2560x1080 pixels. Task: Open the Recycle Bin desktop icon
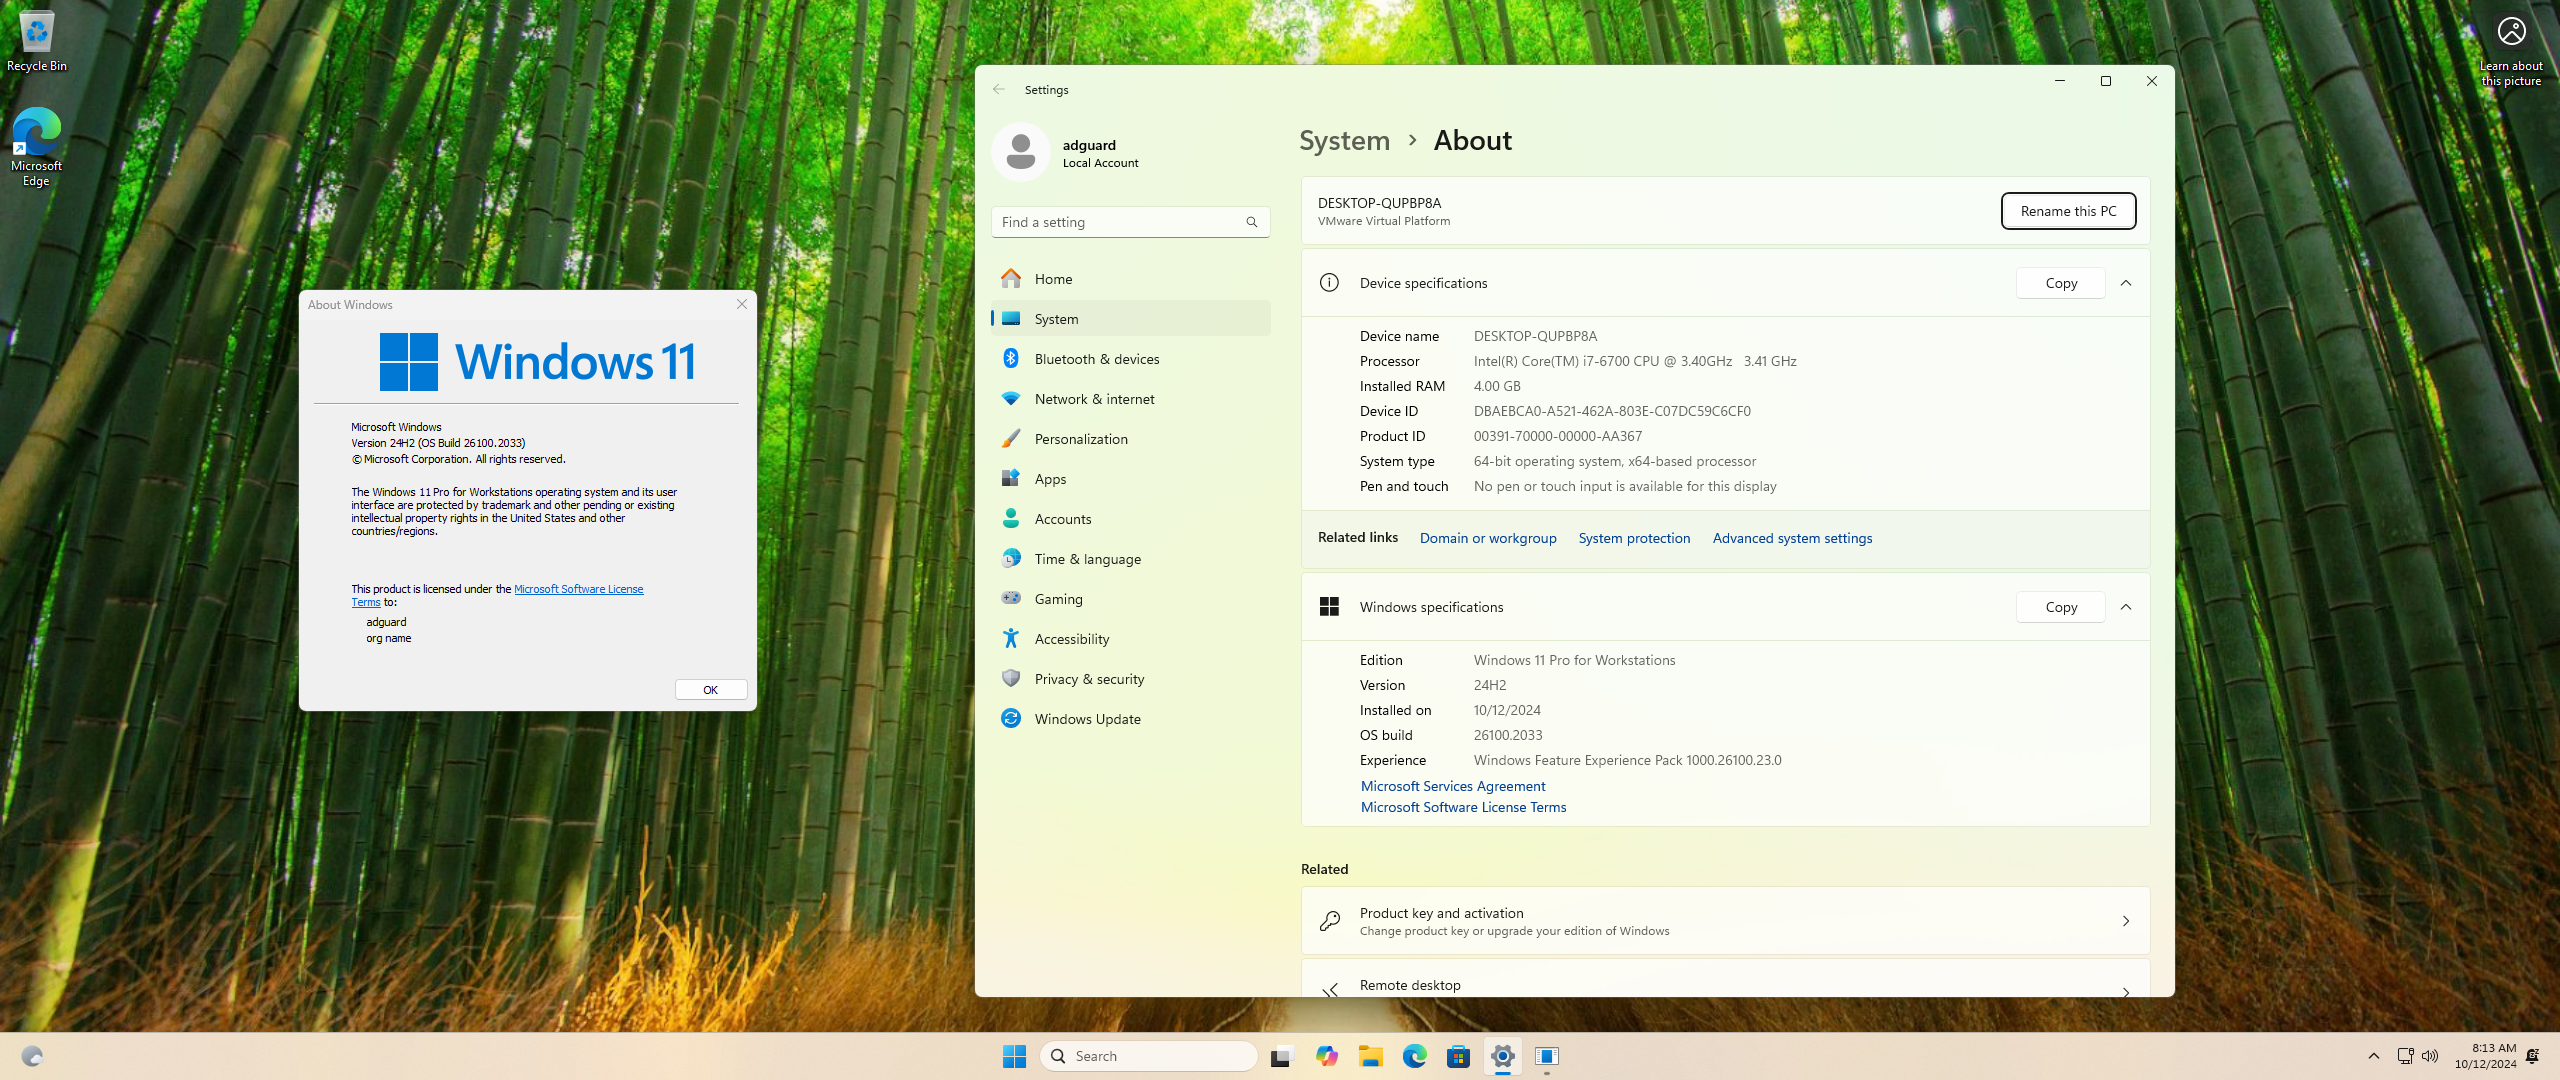[x=37, y=41]
